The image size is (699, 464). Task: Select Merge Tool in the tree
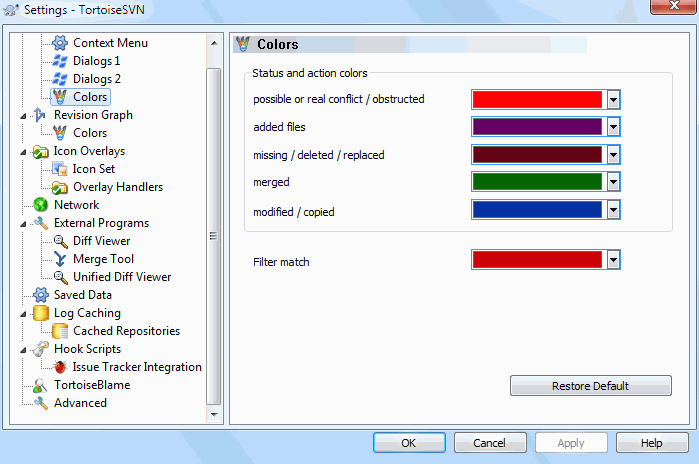tap(103, 259)
